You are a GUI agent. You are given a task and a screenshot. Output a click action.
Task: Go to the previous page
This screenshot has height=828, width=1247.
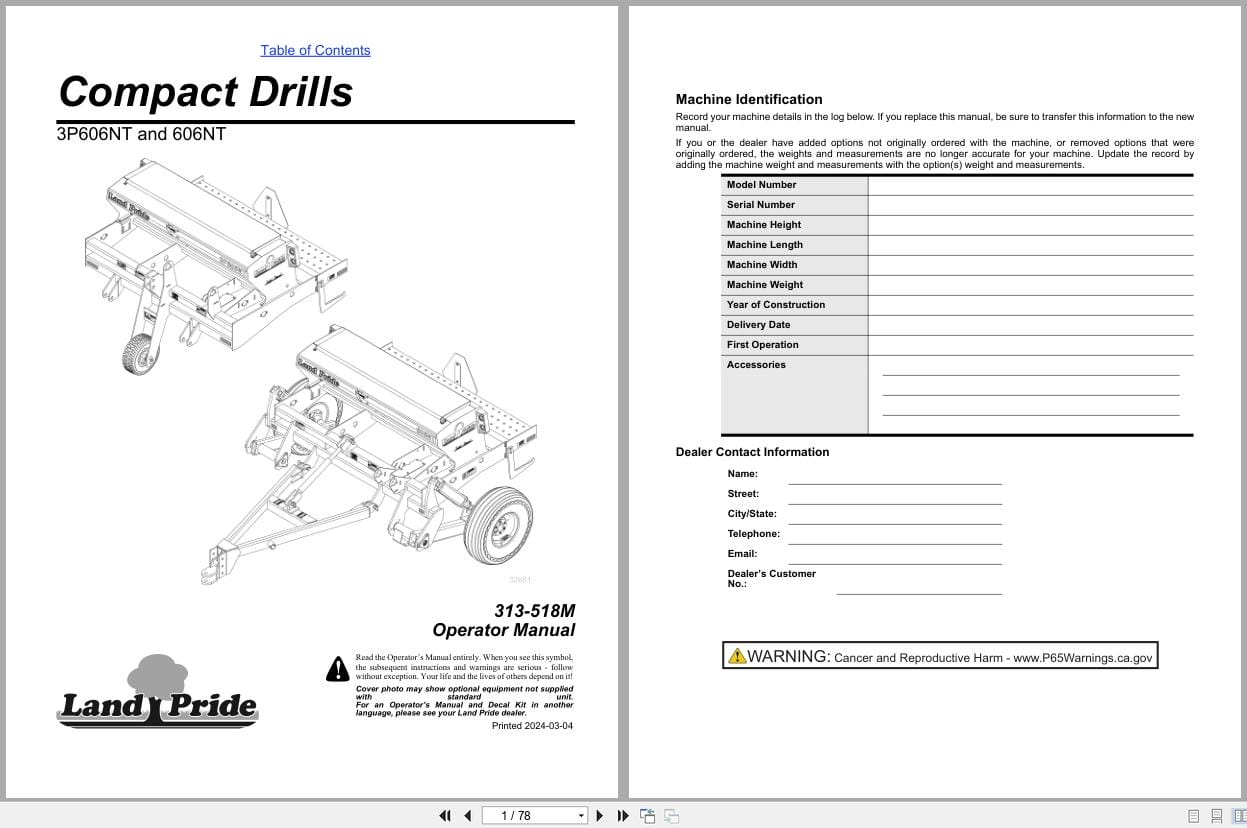pyautogui.click(x=467, y=816)
